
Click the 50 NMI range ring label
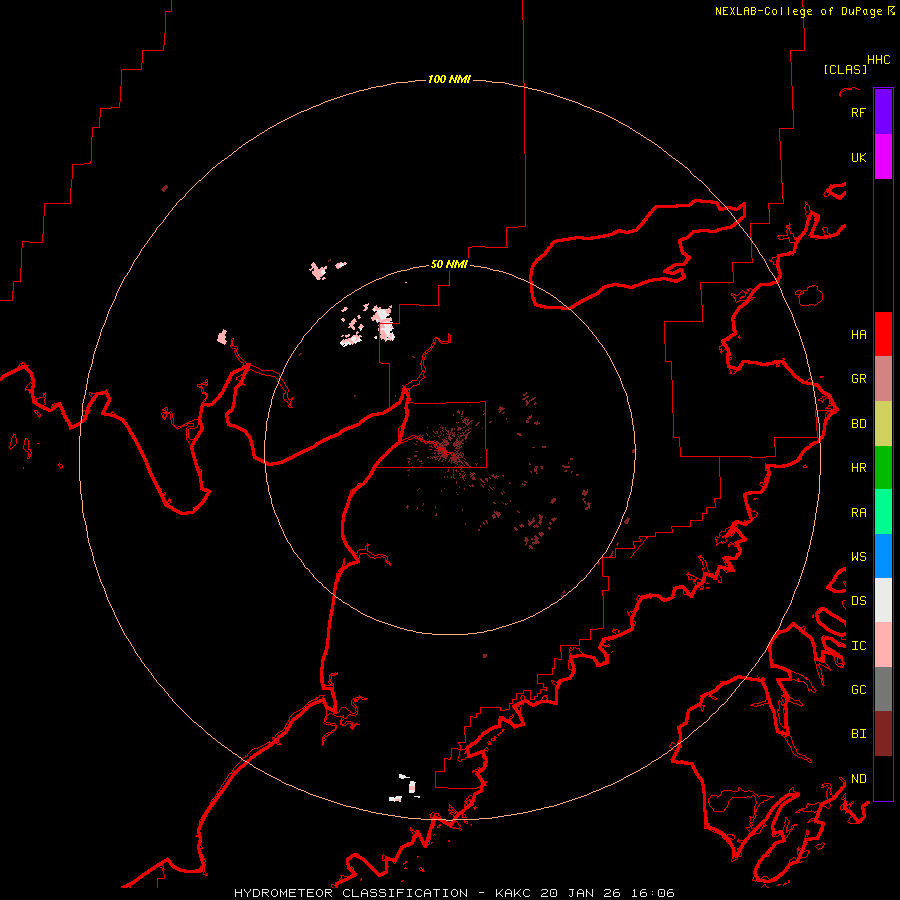tap(449, 264)
